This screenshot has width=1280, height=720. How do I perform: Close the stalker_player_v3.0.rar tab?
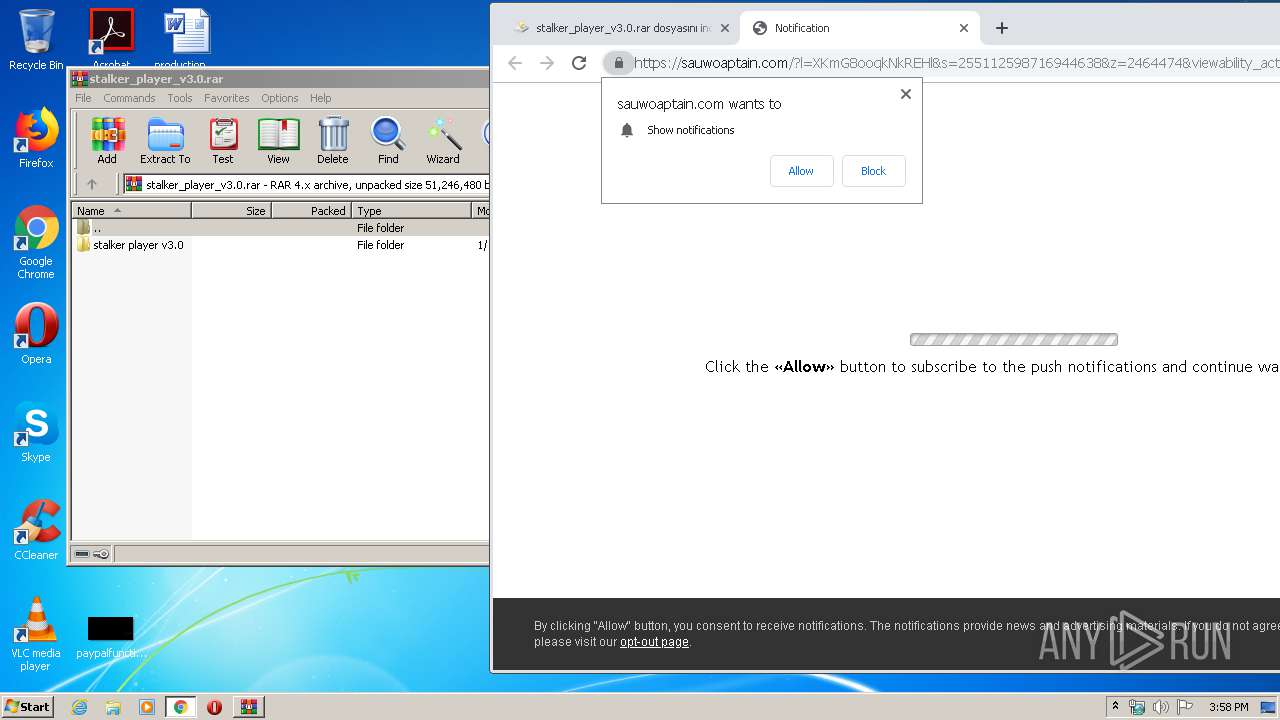(x=723, y=28)
